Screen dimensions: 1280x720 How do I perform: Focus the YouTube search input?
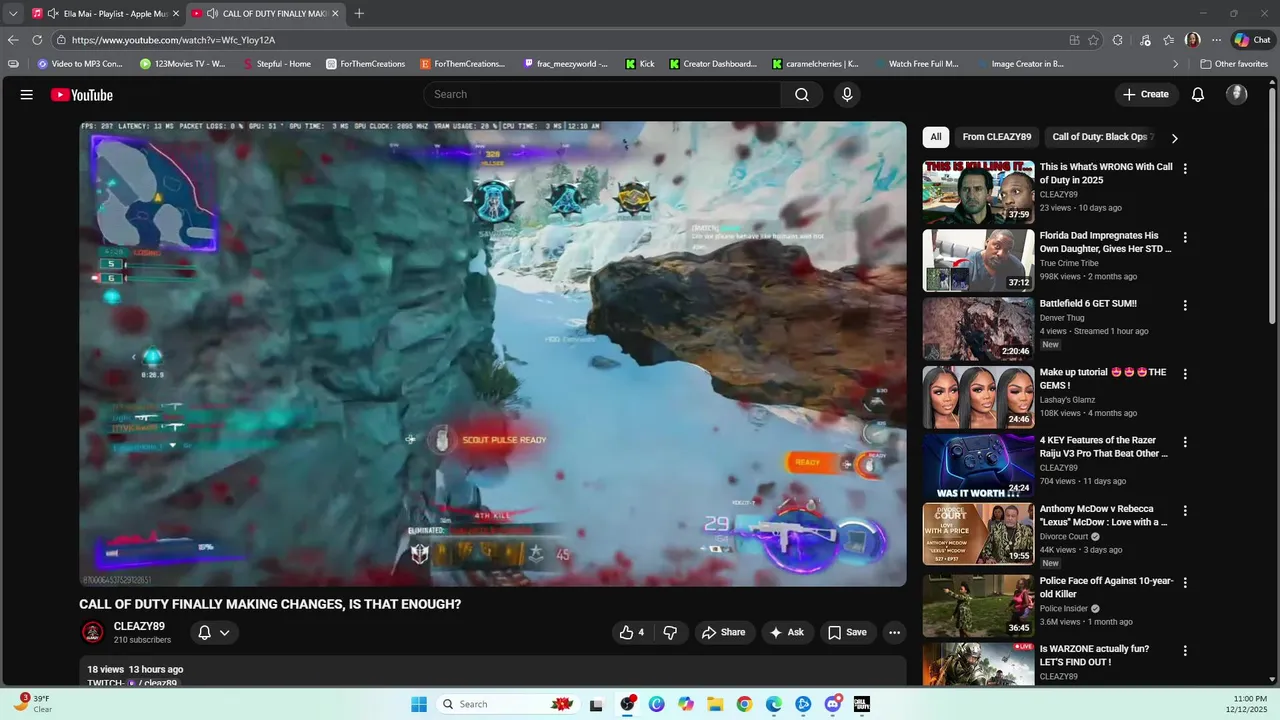[602, 94]
